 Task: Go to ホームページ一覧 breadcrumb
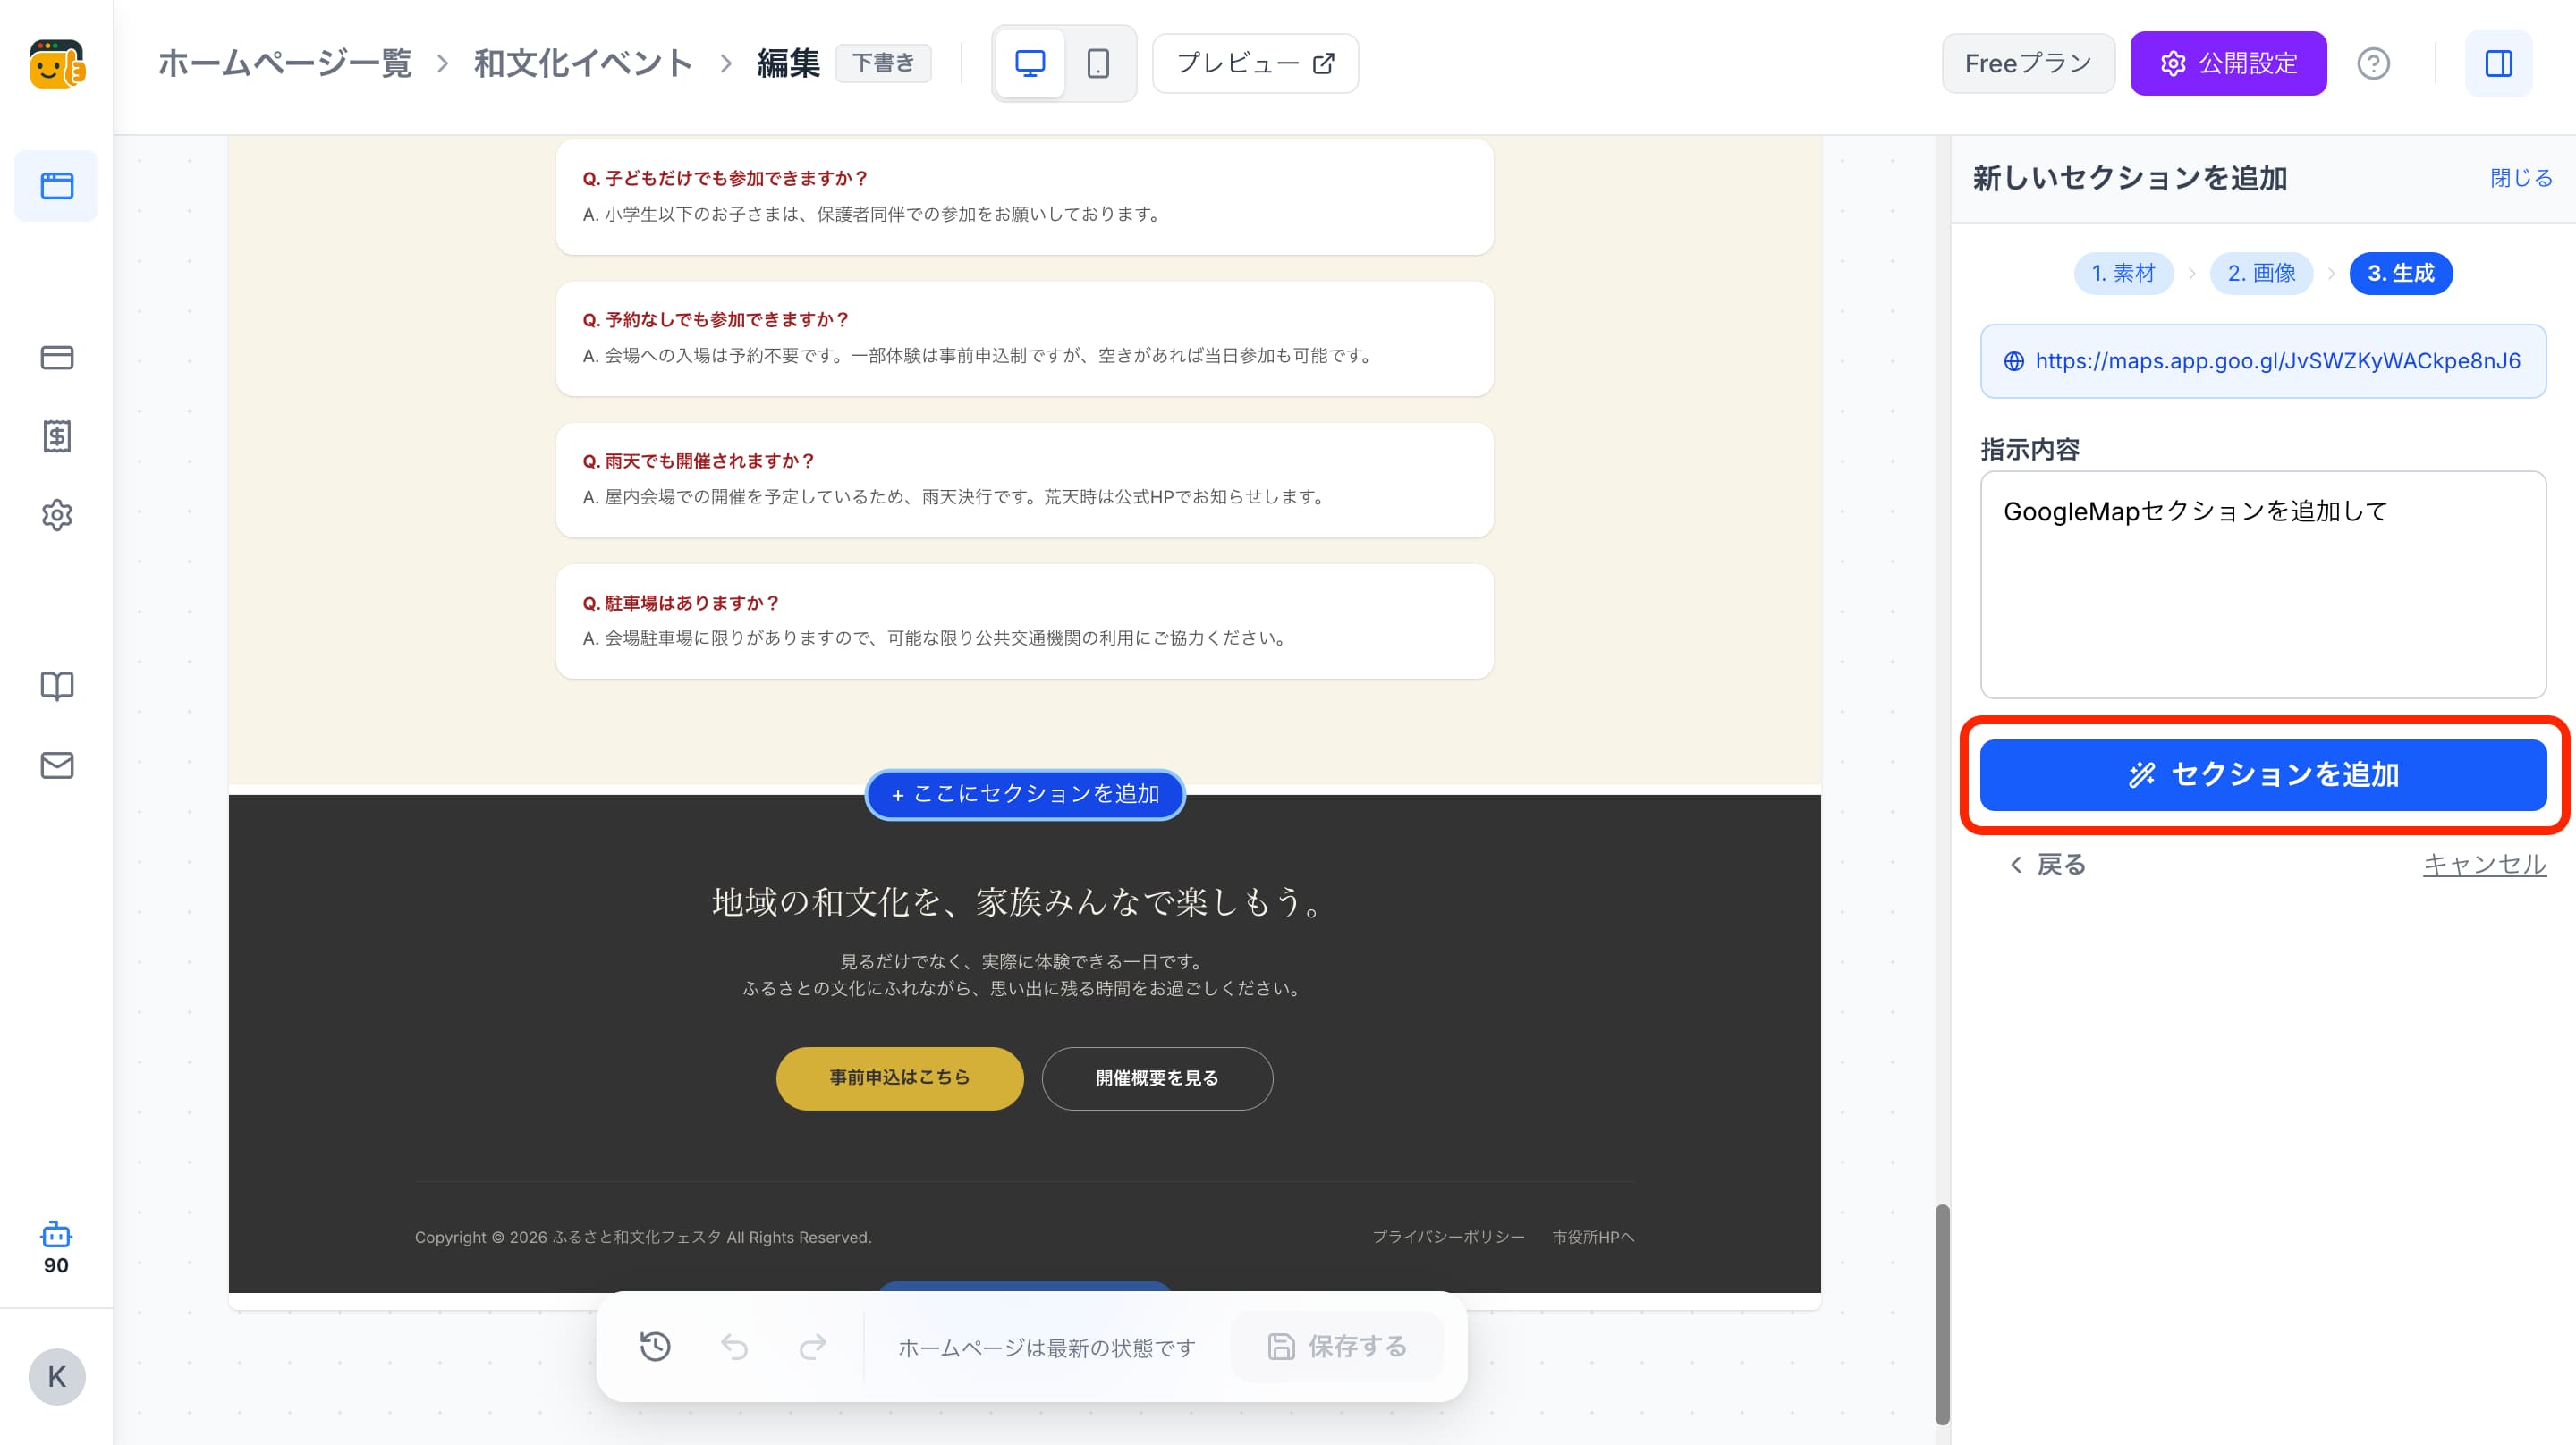click(x=285, y=64)
